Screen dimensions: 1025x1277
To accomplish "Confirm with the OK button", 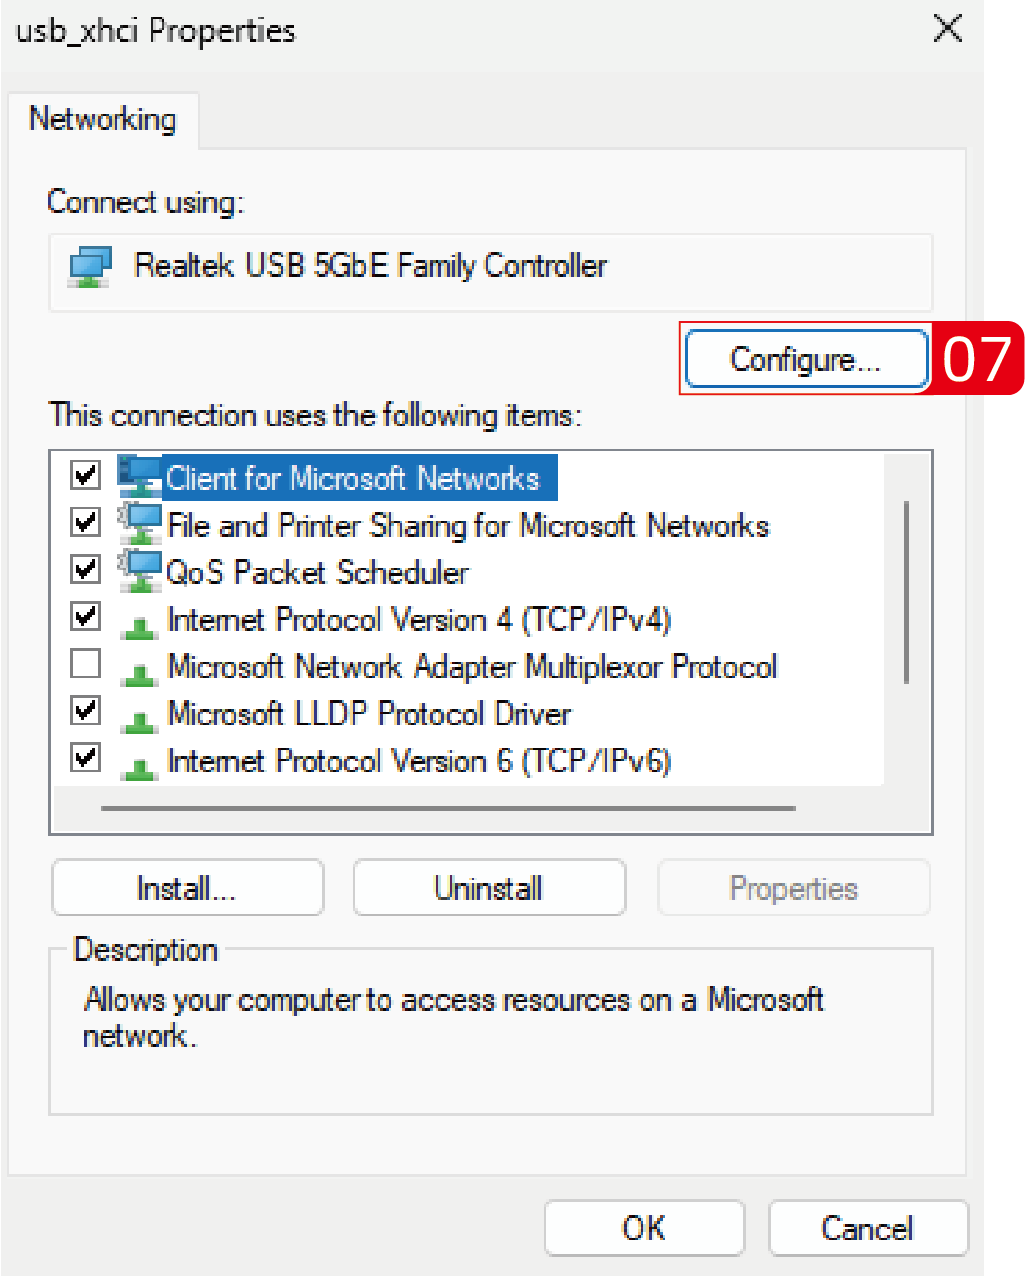I will pyautogui.click(x=644, y=1228).
